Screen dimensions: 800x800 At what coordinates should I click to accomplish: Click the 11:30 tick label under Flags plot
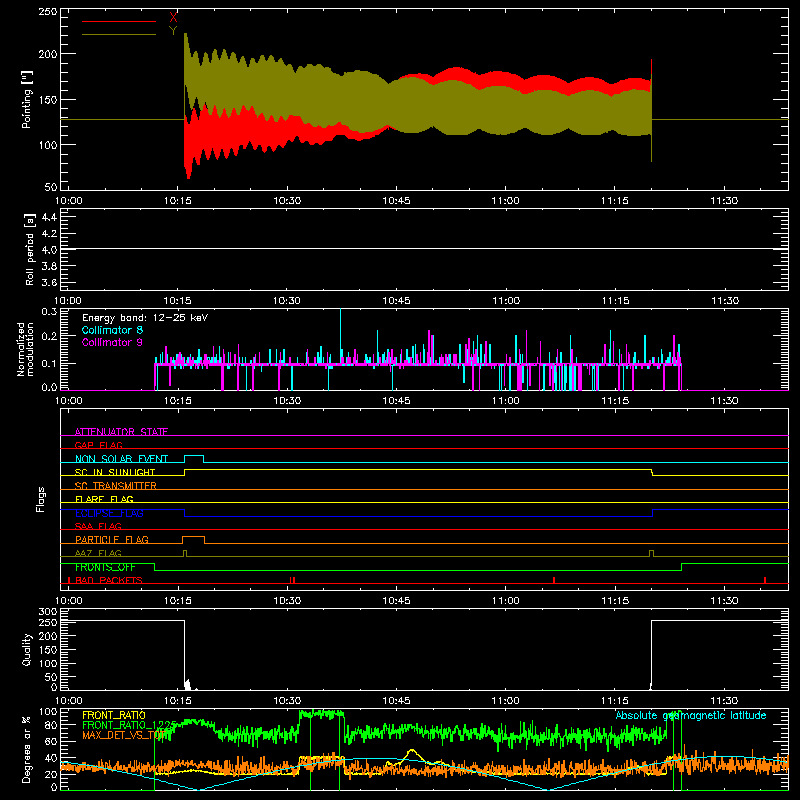point(724,601)
